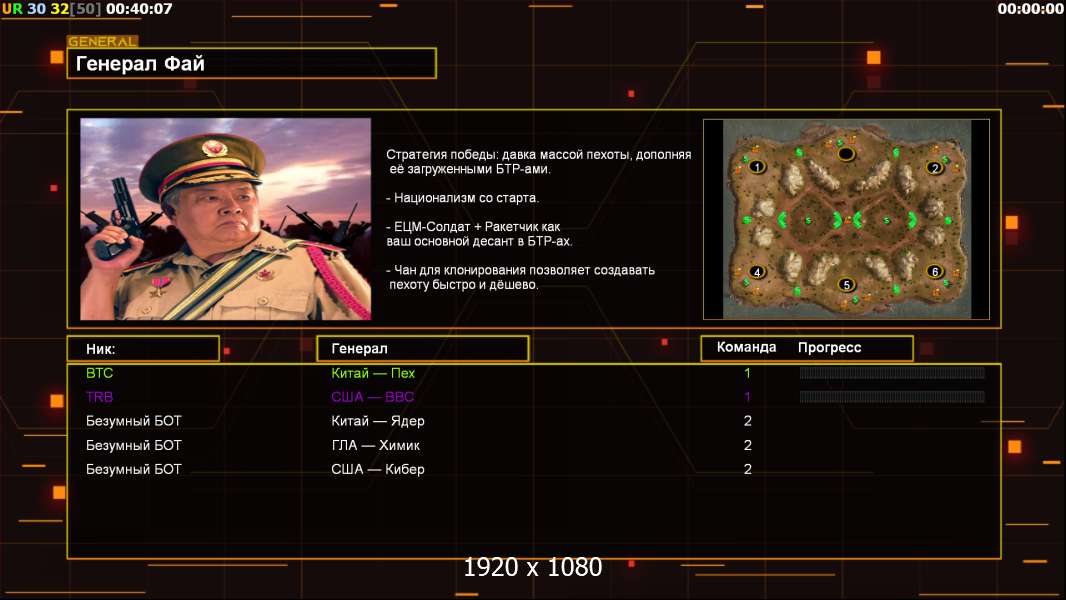Viewport: 1066px width, 600px height.
Task: Click 'Безумный БОТ' in Китай — Ядер row
Action: (x=134, y=421)
